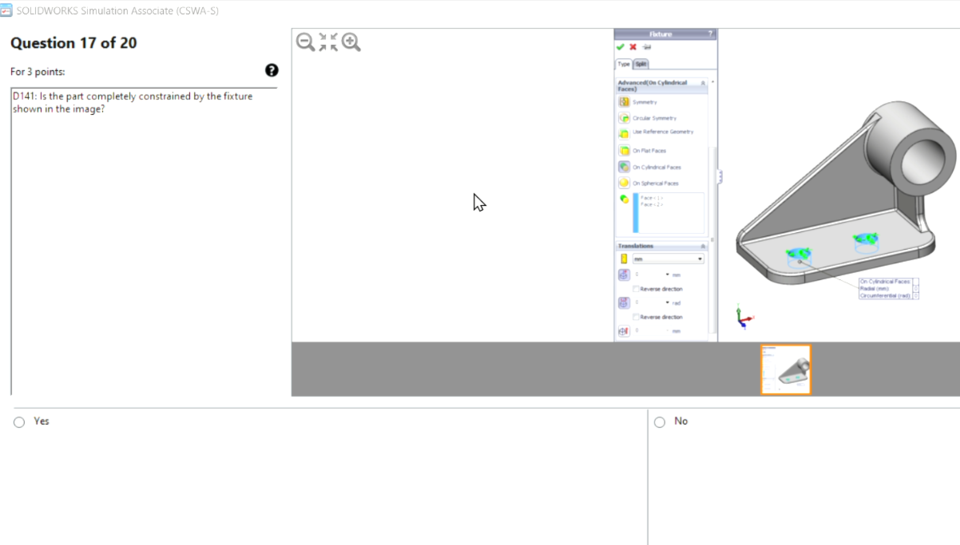Screen dimensions: 960x545
Task: Select the On Flat Faces icon
Action: [624, 151]
